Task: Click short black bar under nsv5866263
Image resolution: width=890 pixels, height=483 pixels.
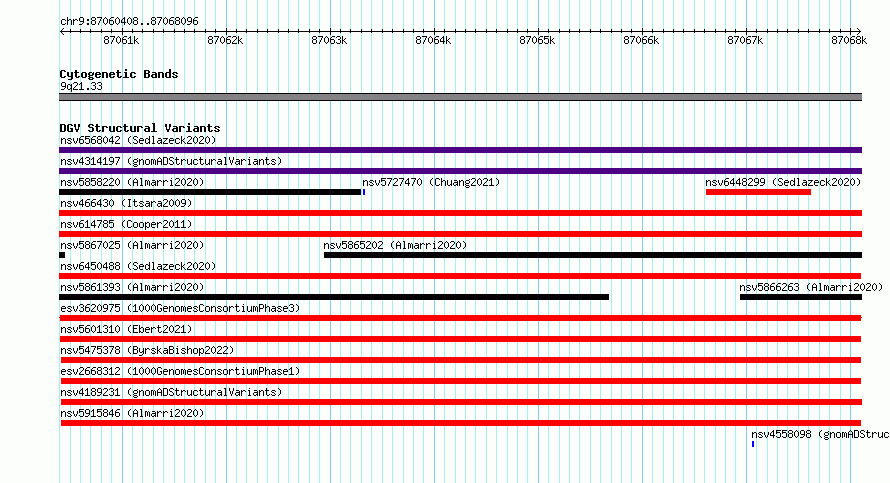Action: pos(801,297)
